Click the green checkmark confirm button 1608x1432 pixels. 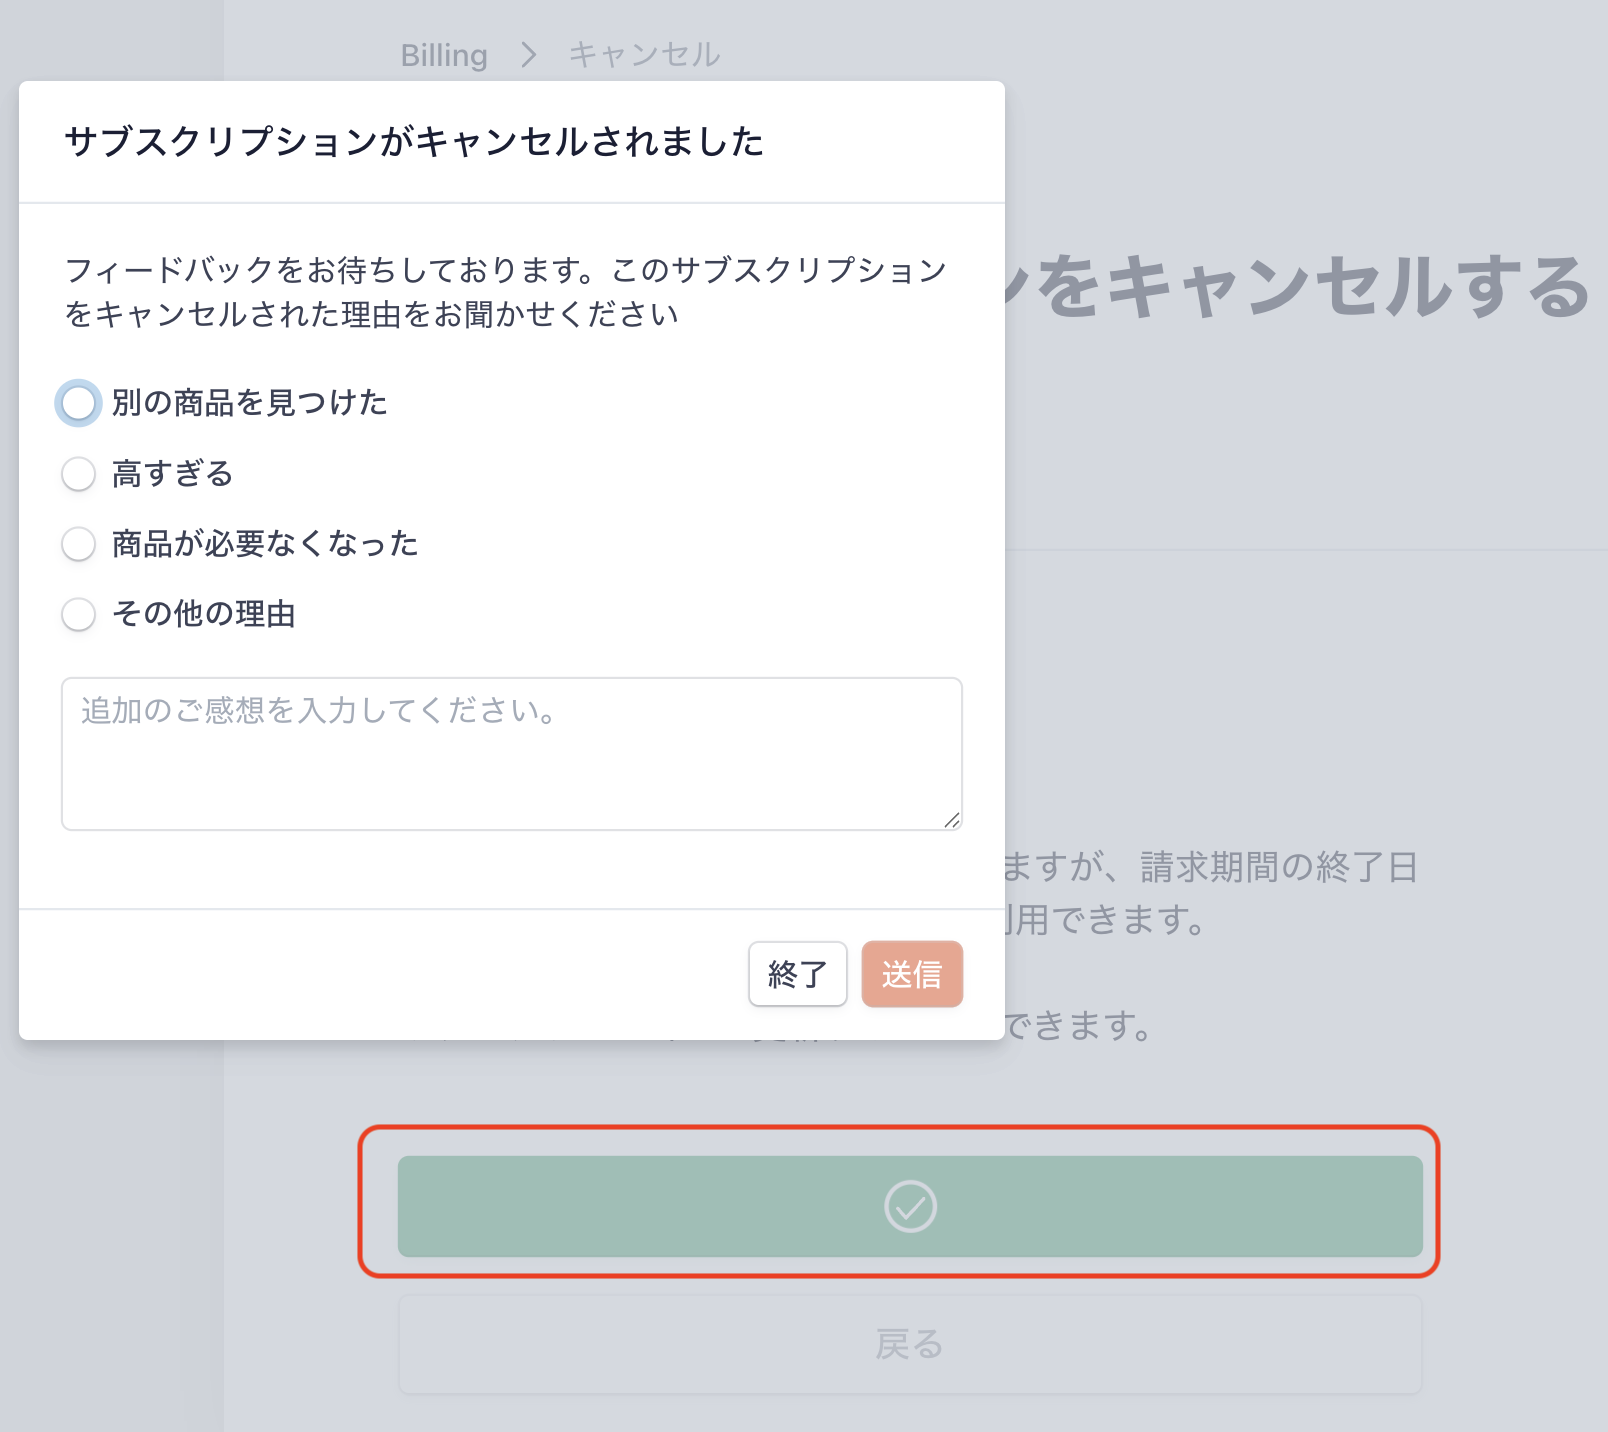[910, 1206]
